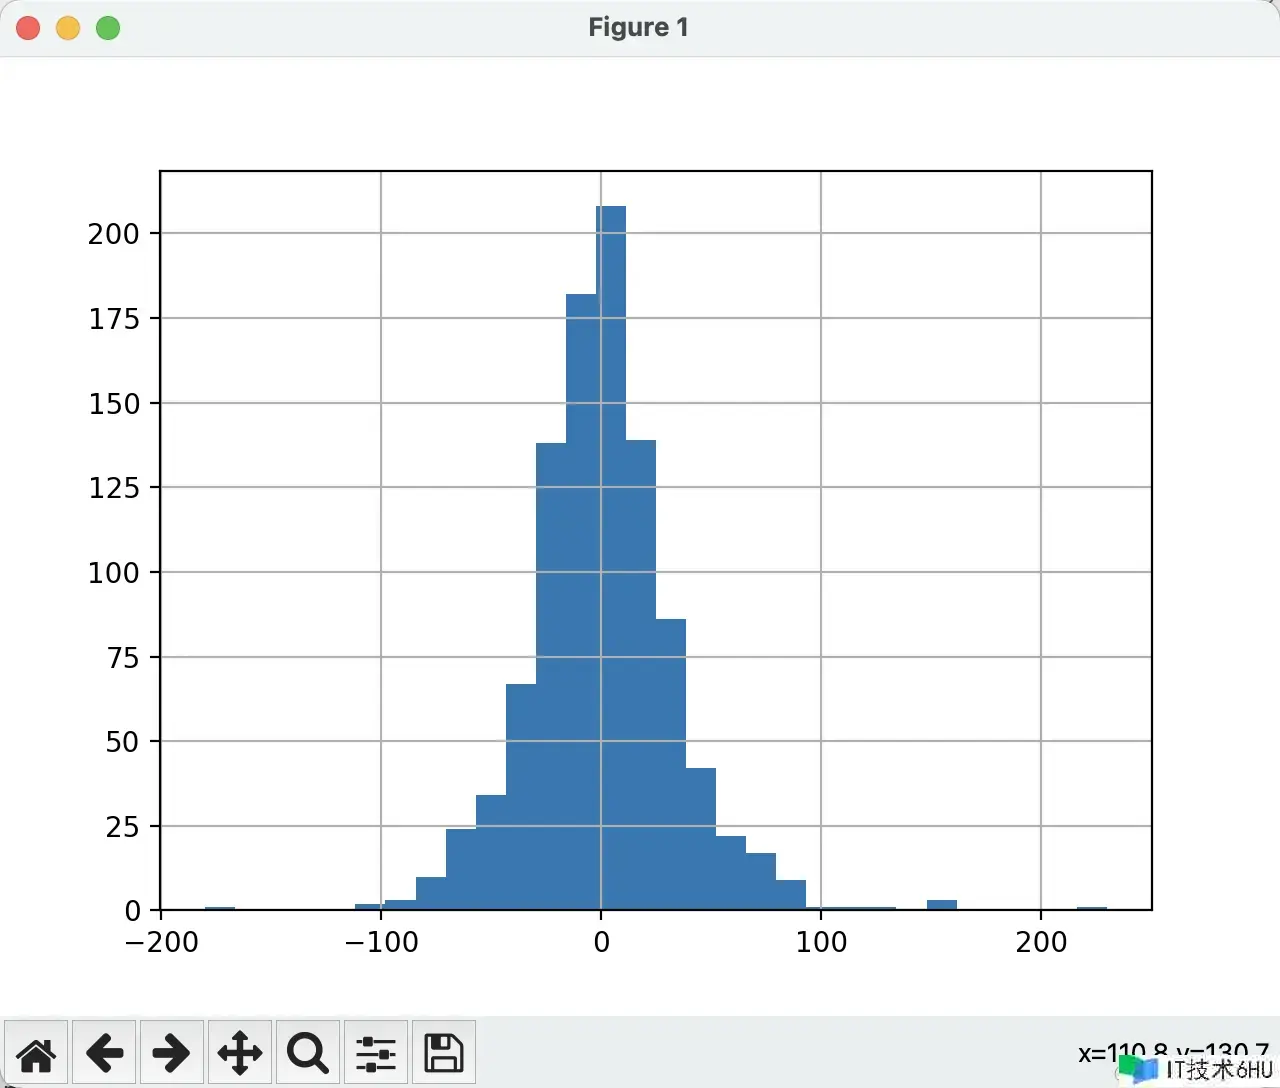1280x1088 pixels.
Task: Click the y-axis tick label "175"
Action: pyautogui.click(x=113, y=319)
